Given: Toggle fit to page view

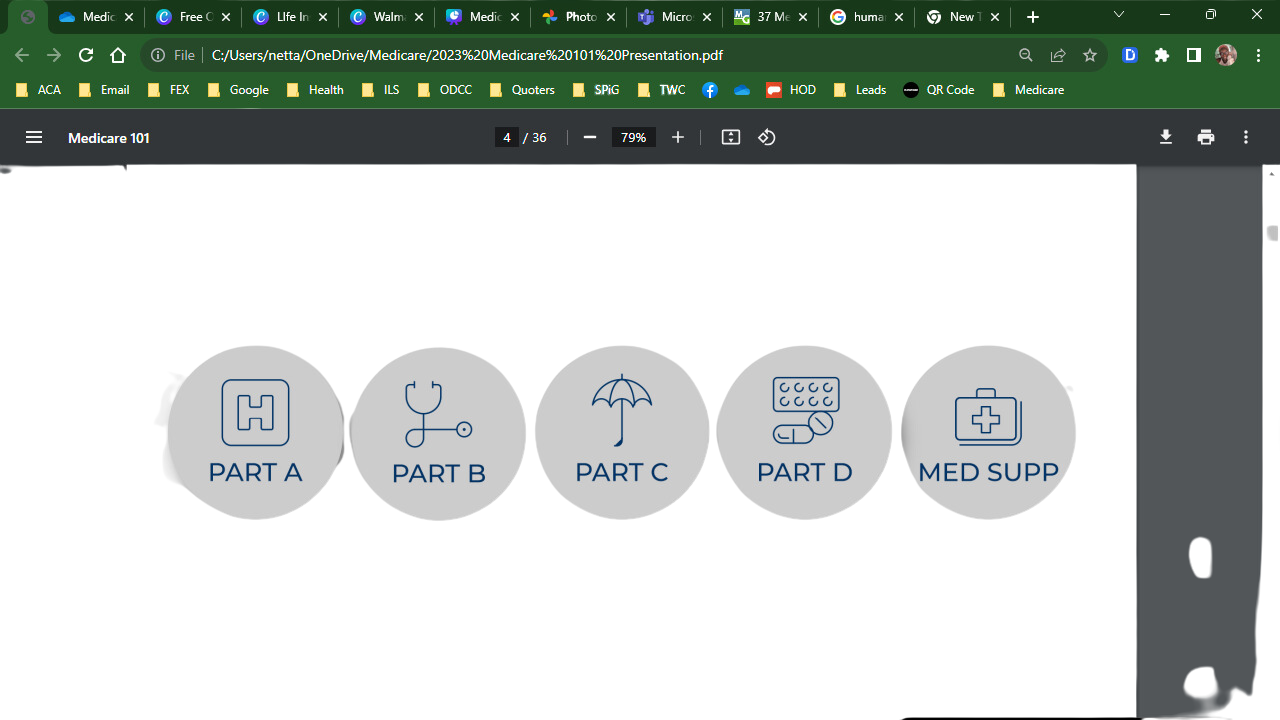Looking at the screenshot, I should 731,137.
